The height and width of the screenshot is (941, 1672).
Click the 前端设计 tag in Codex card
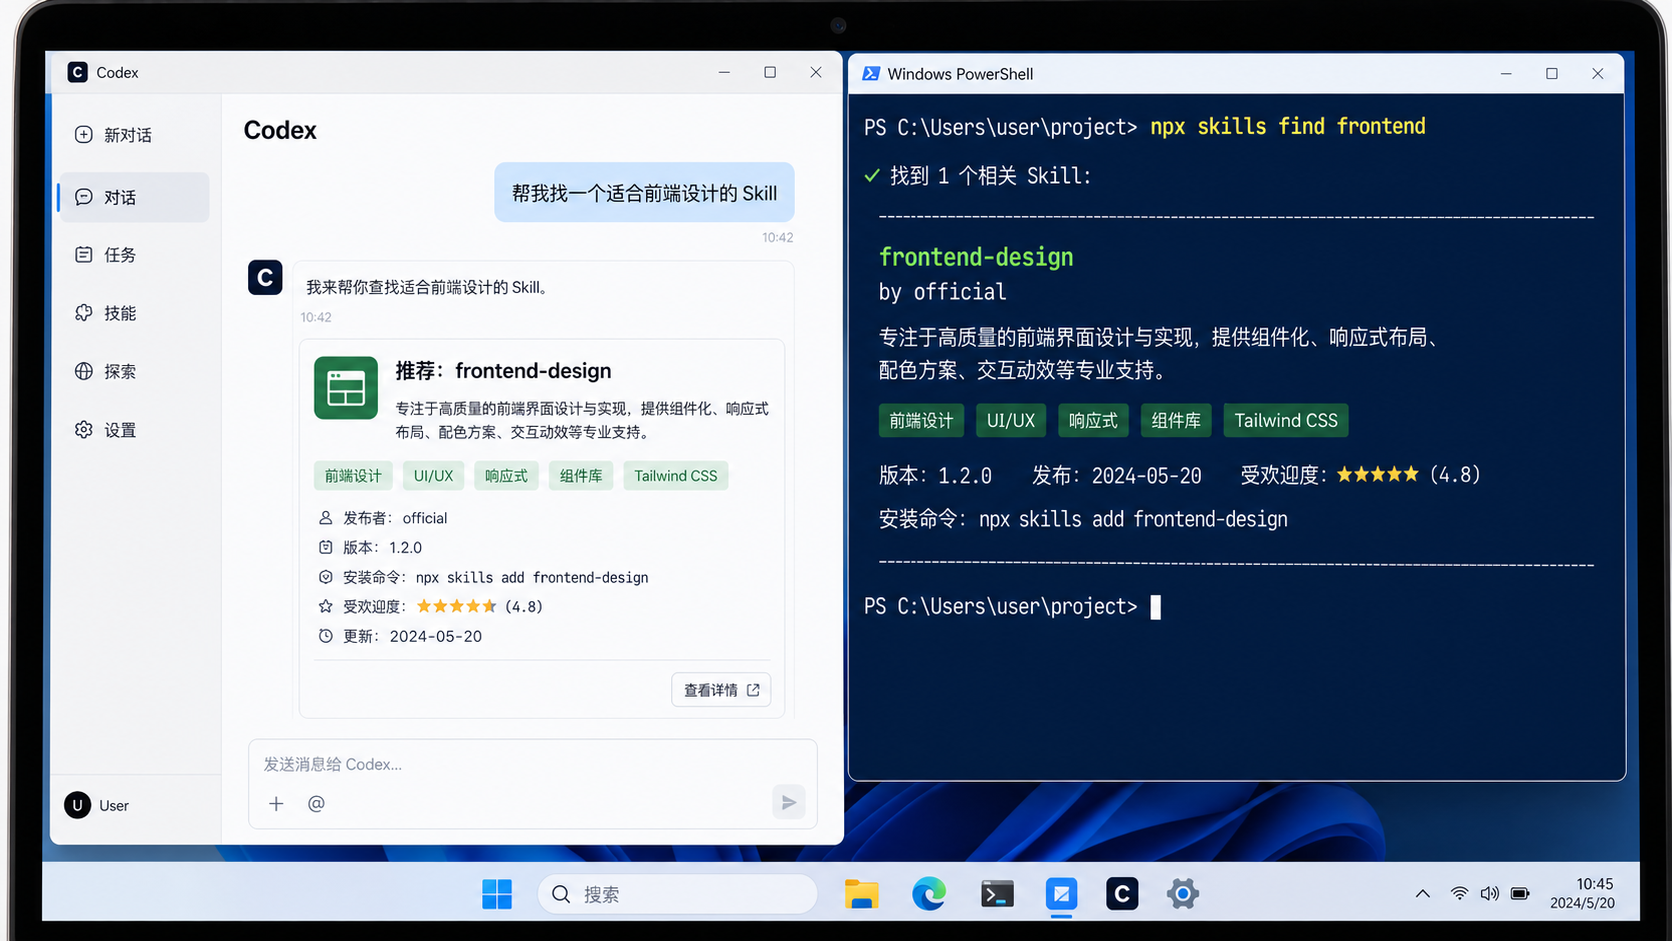[353, 476]
